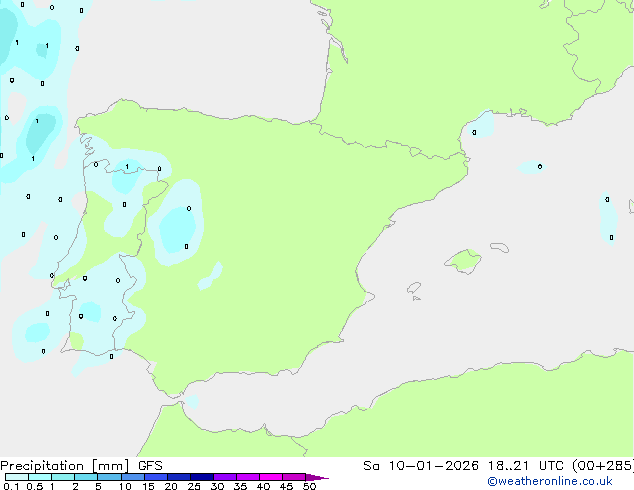Click Ibiza island on the map
634x490 pixels.
(414, 288)
